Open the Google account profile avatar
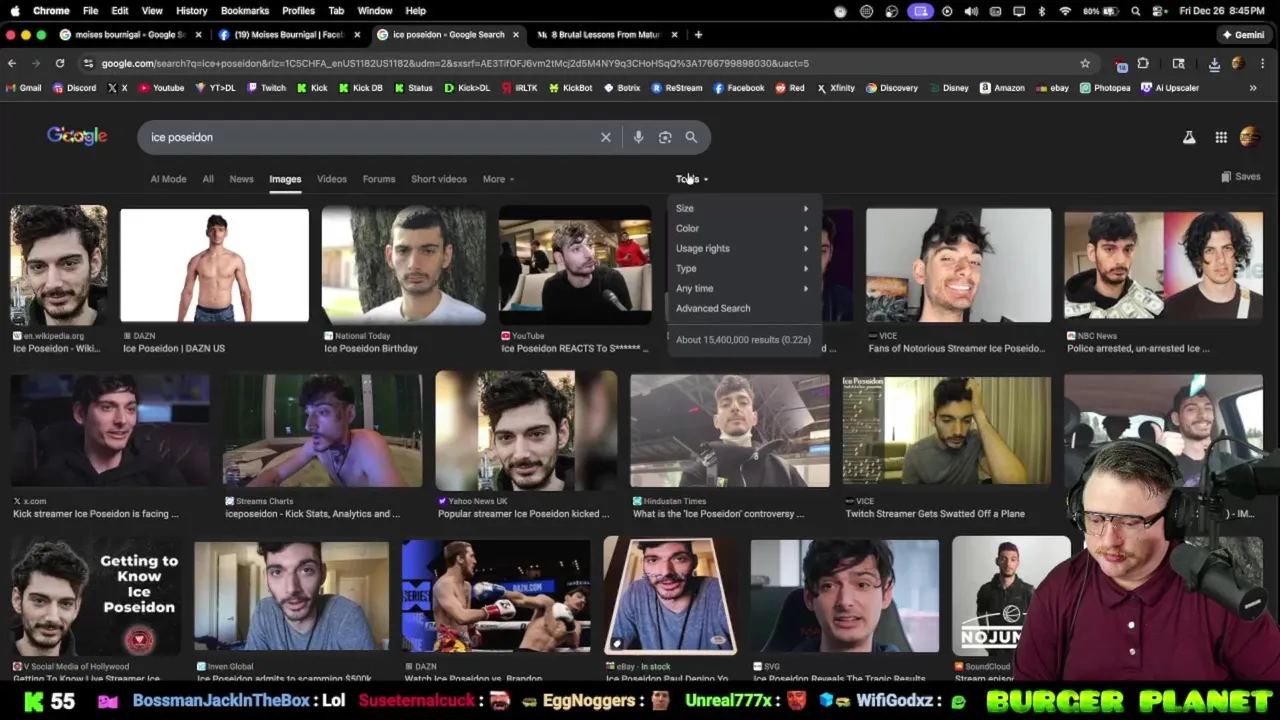Viewport: 1280px width, 720px height. click(x=1250, y=137)
